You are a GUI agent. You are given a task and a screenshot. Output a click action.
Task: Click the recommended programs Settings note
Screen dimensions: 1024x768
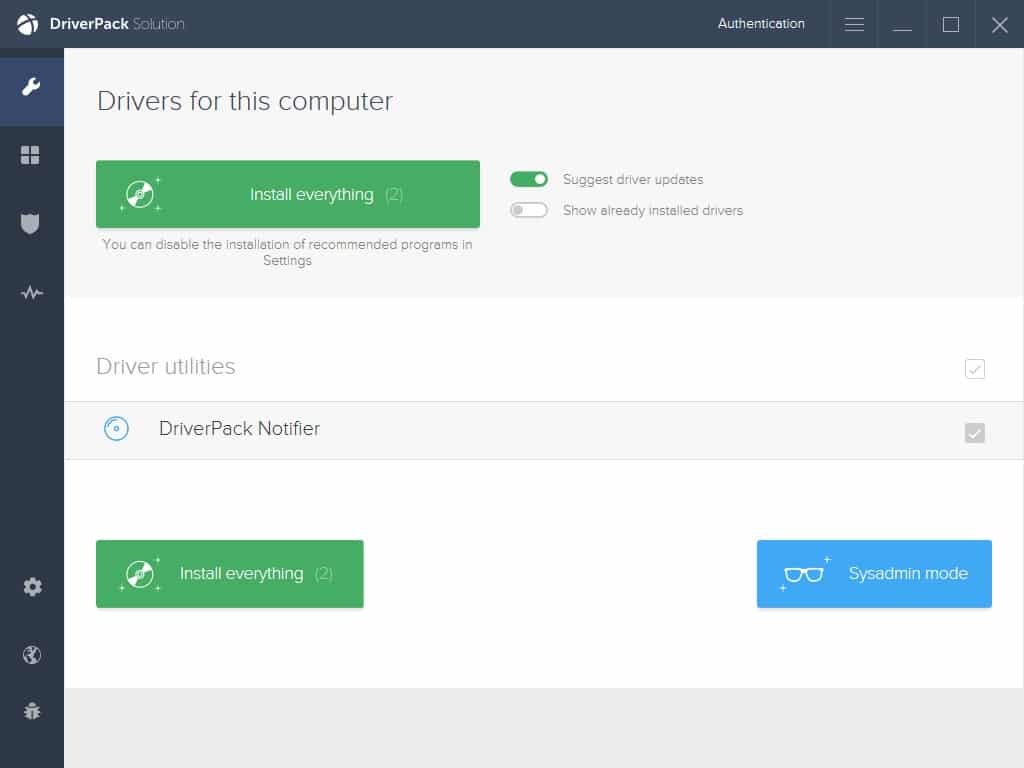[287, 252]
